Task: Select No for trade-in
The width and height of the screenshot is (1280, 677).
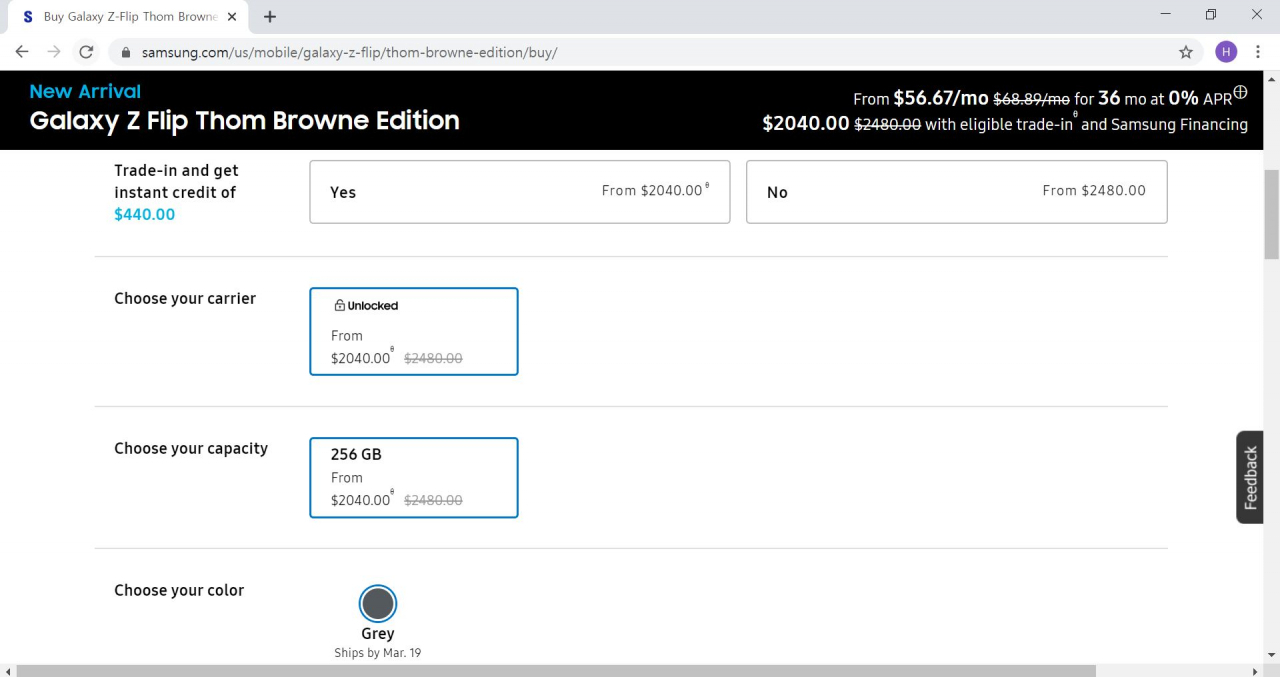Action: tap(957, 191)
